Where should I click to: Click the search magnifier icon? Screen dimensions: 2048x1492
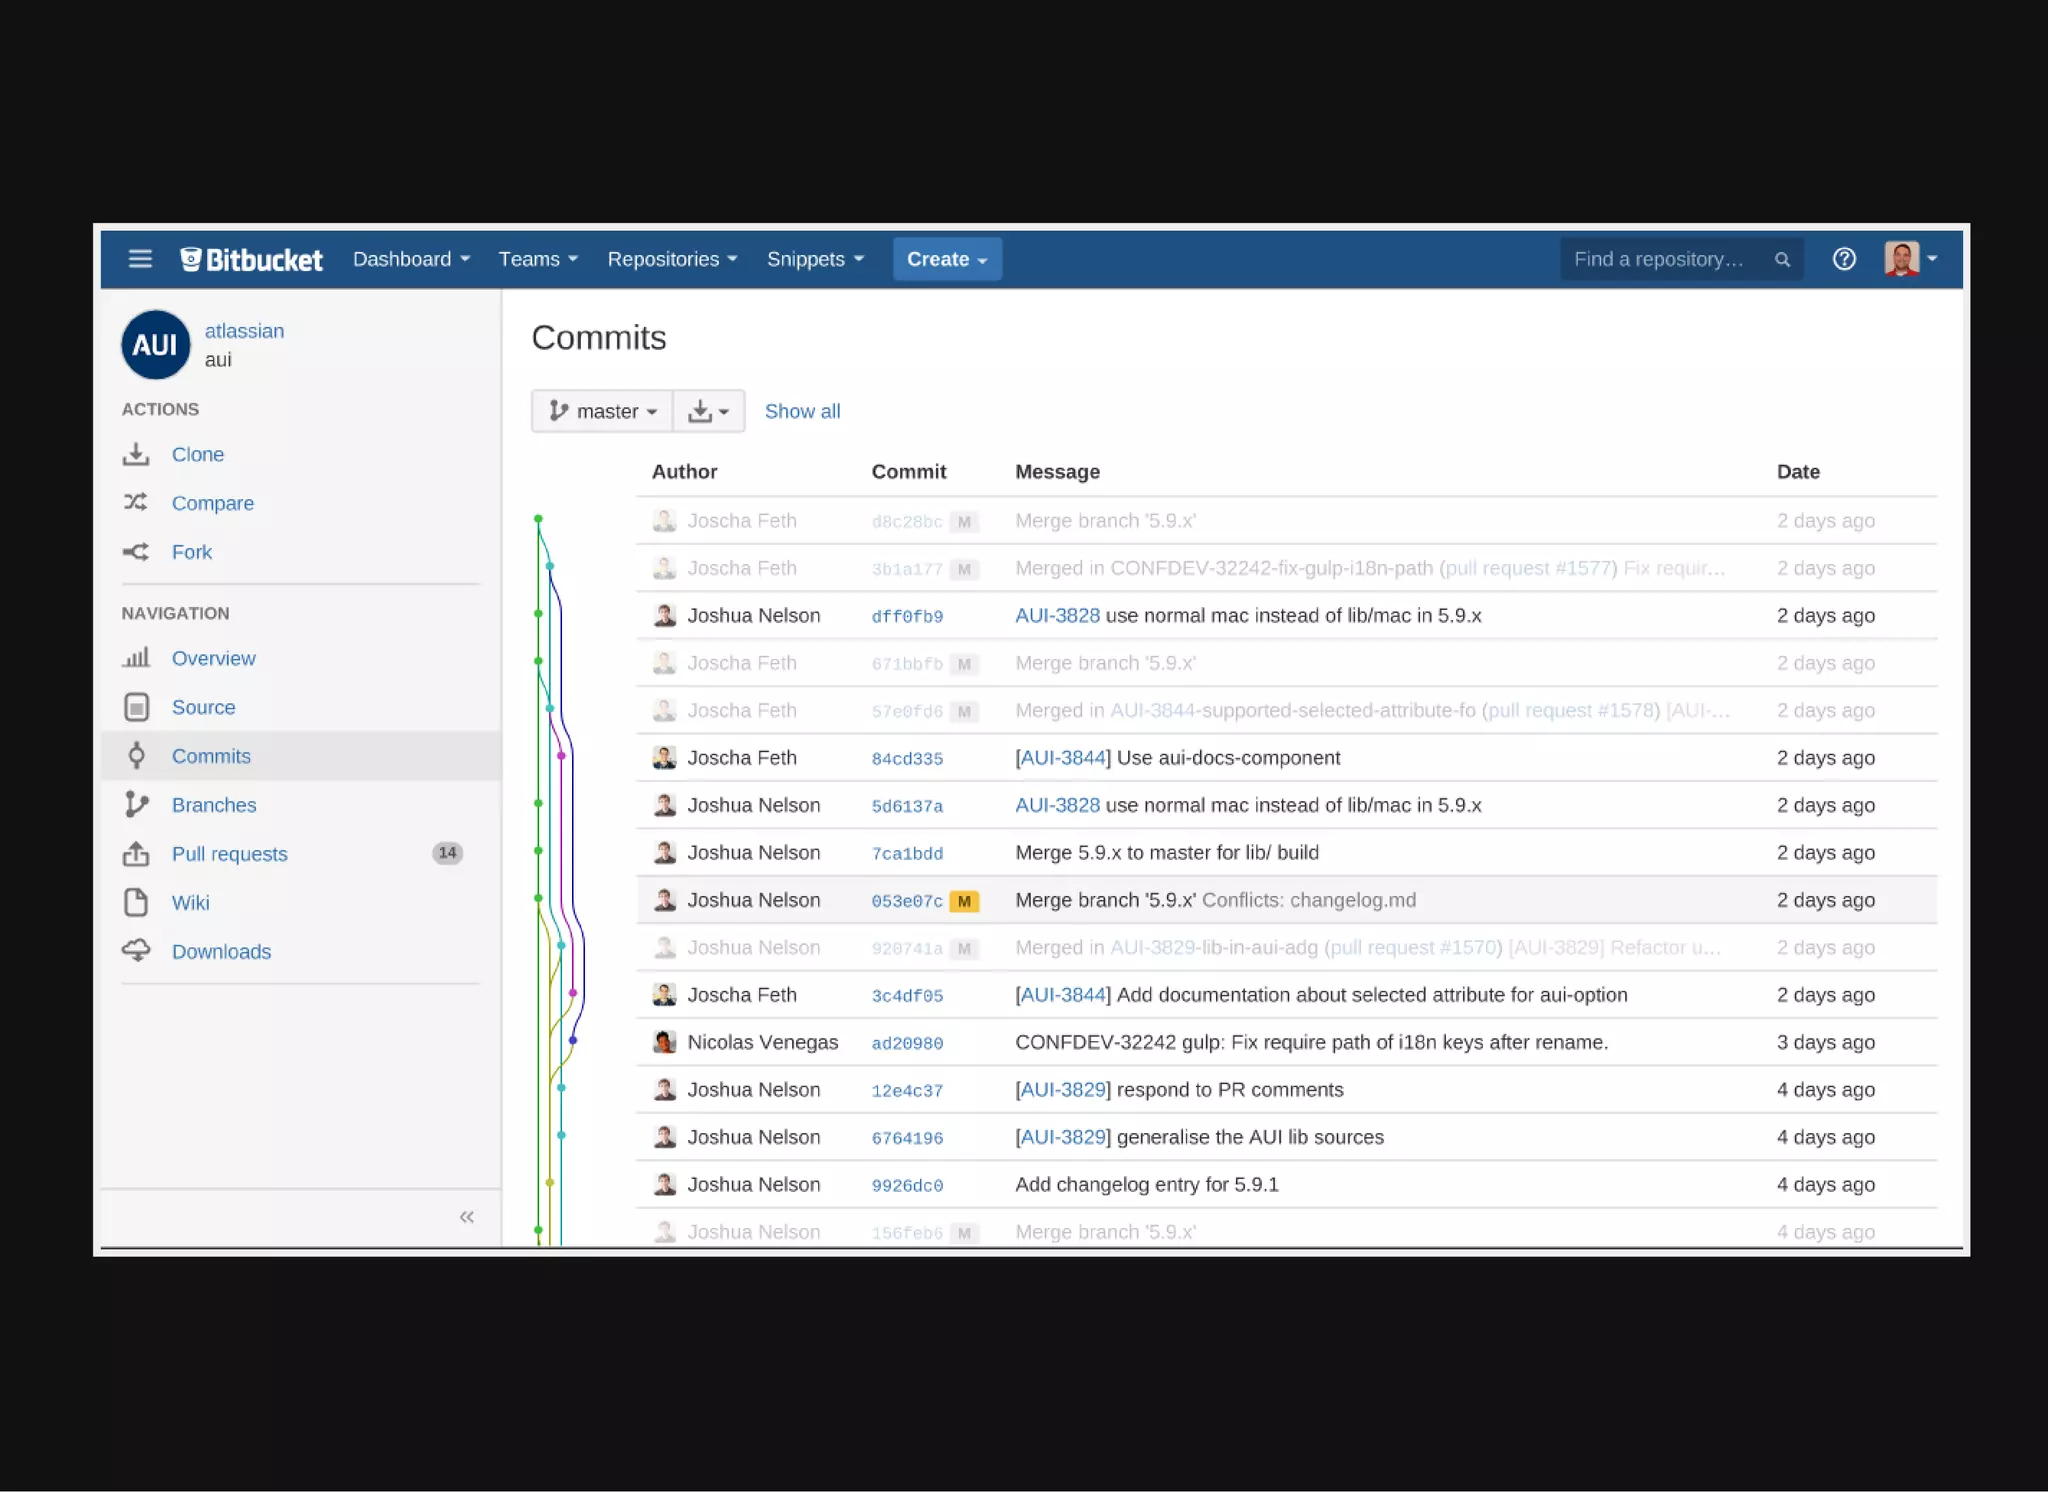click(1782, 260)
